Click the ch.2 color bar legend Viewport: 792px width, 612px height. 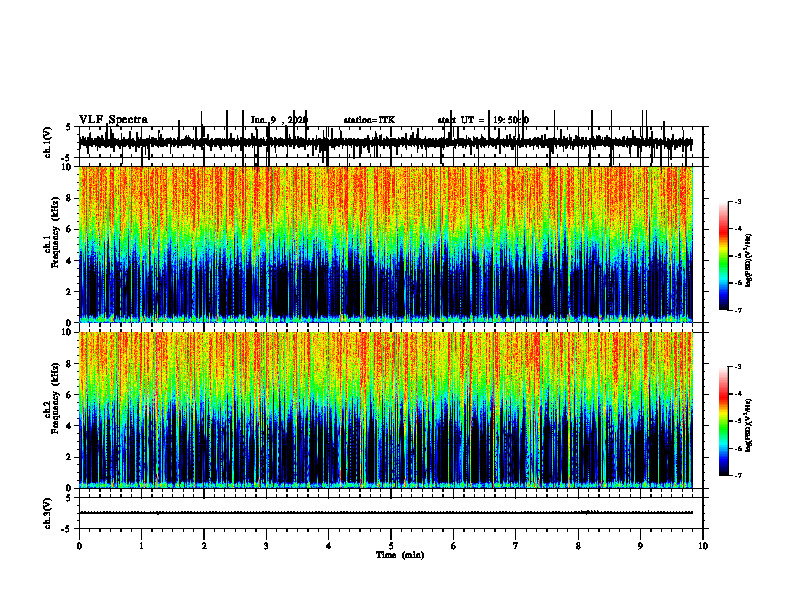[x=723, y=421]
